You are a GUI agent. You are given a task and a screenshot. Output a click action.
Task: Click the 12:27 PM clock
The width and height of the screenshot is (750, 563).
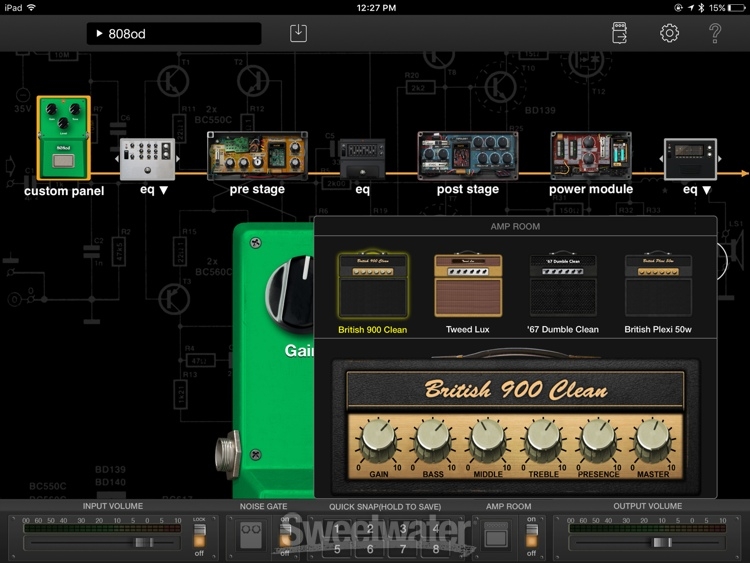coord(376,8)
